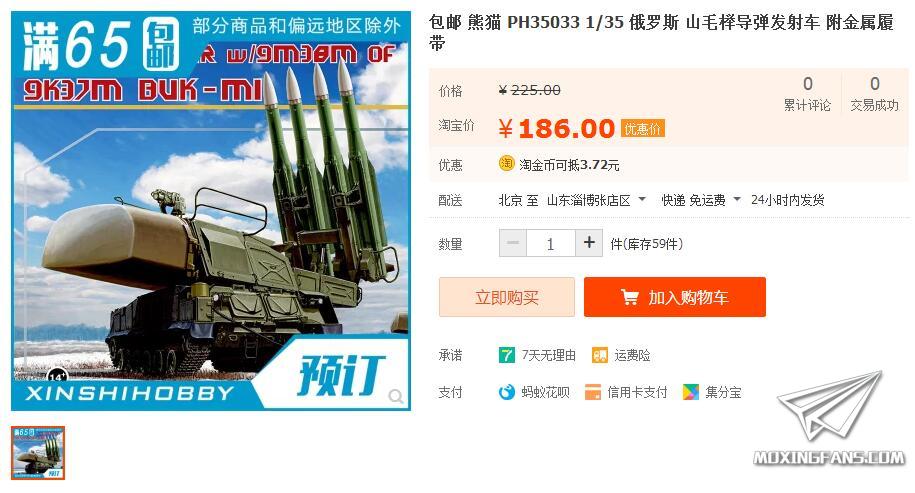Screen dimensions: 915x493
Task: Expand the delivery destination dropdown
Action: pyautogui.click(x=642, y=200)
